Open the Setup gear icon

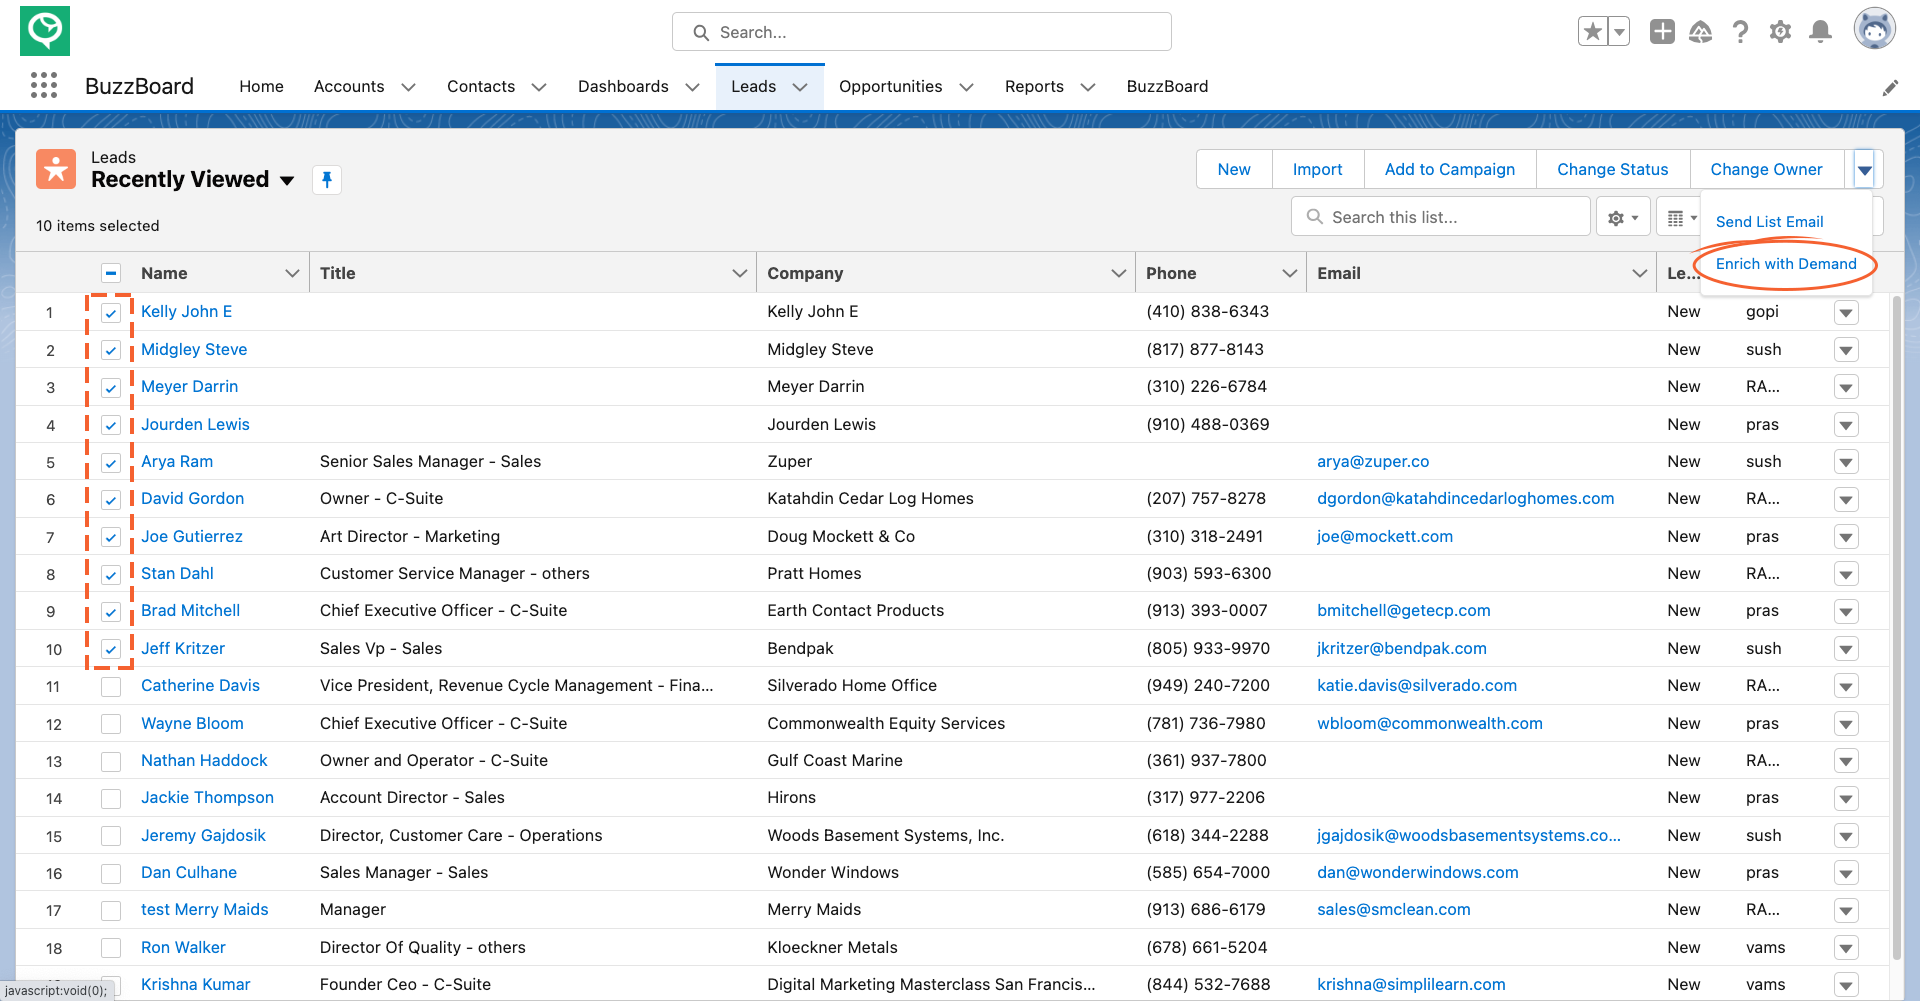pyautogui.click(x=1780, y=32)
